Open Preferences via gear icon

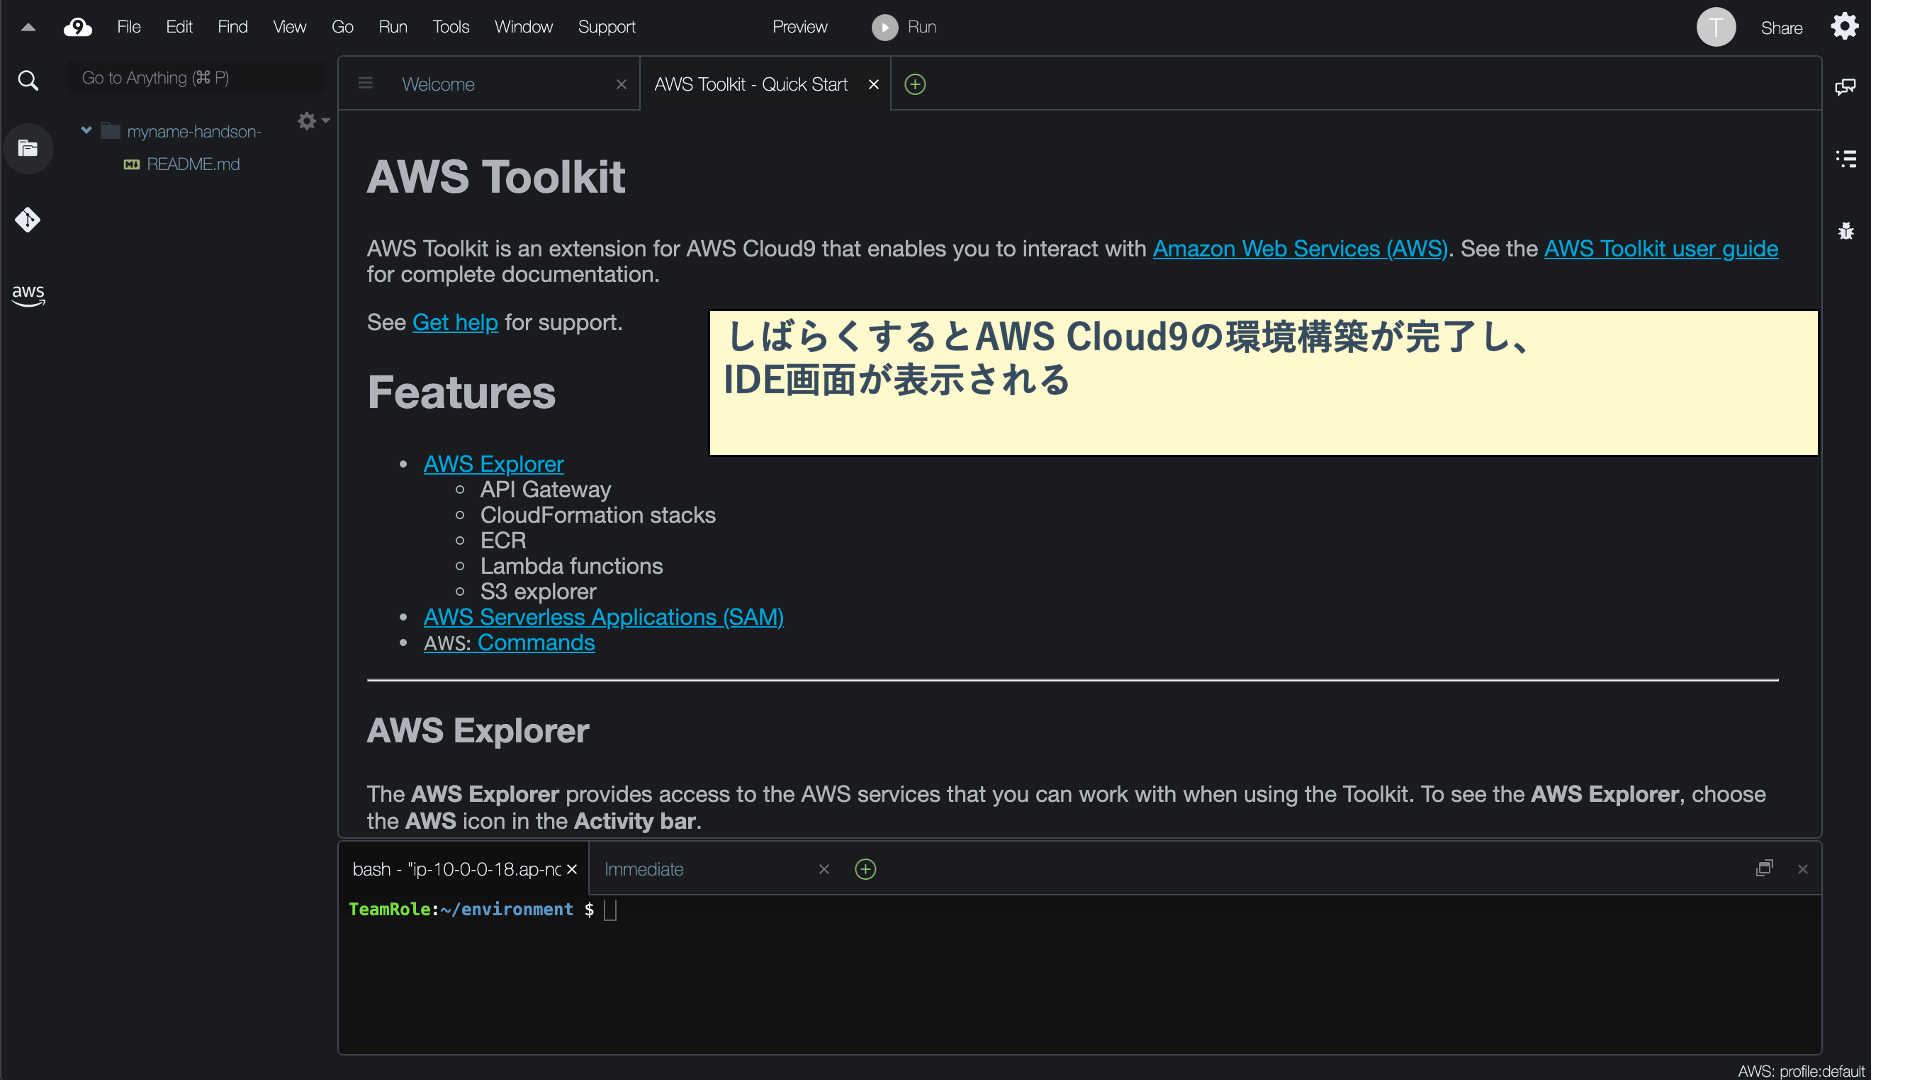(1845, 26)
